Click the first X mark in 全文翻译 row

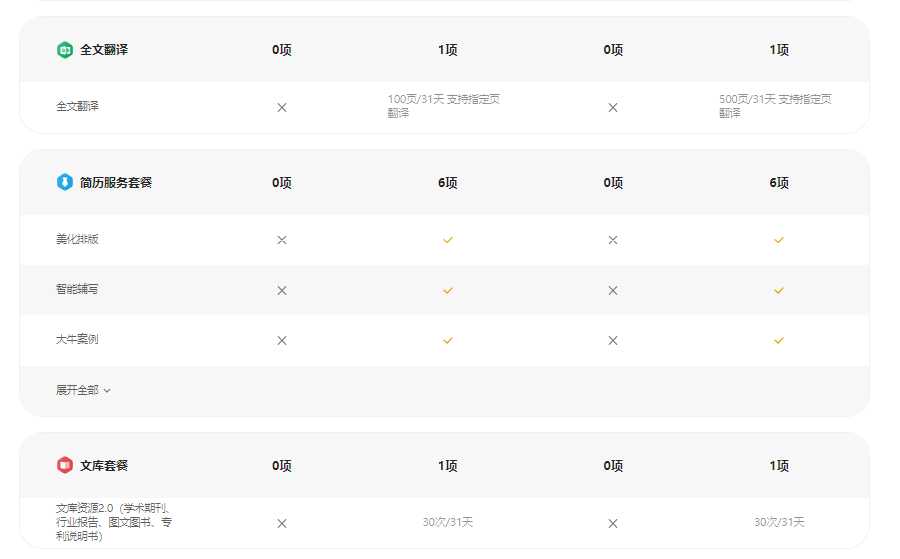pos(282,107)
